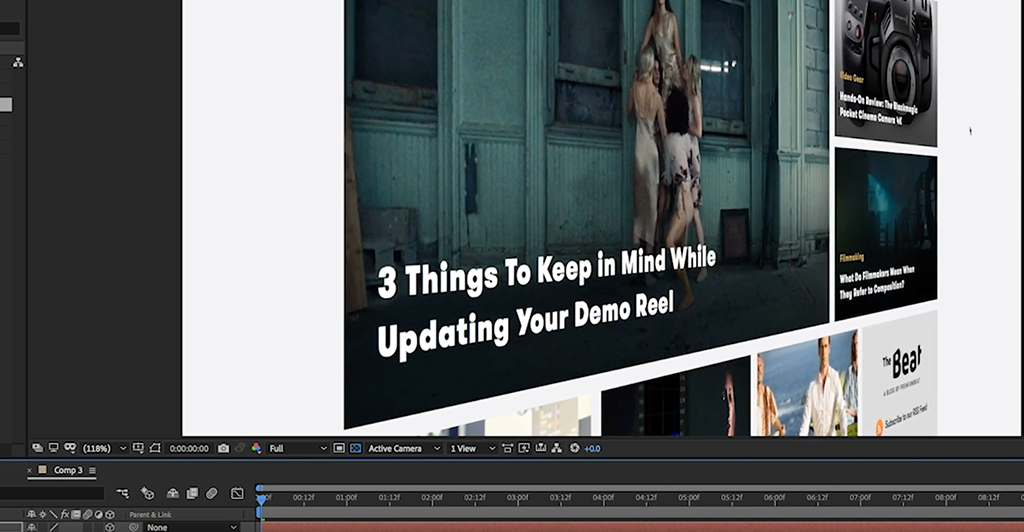Click The Beat logo card in viewer
This screenshot has height=532, width=1024.
899,375
